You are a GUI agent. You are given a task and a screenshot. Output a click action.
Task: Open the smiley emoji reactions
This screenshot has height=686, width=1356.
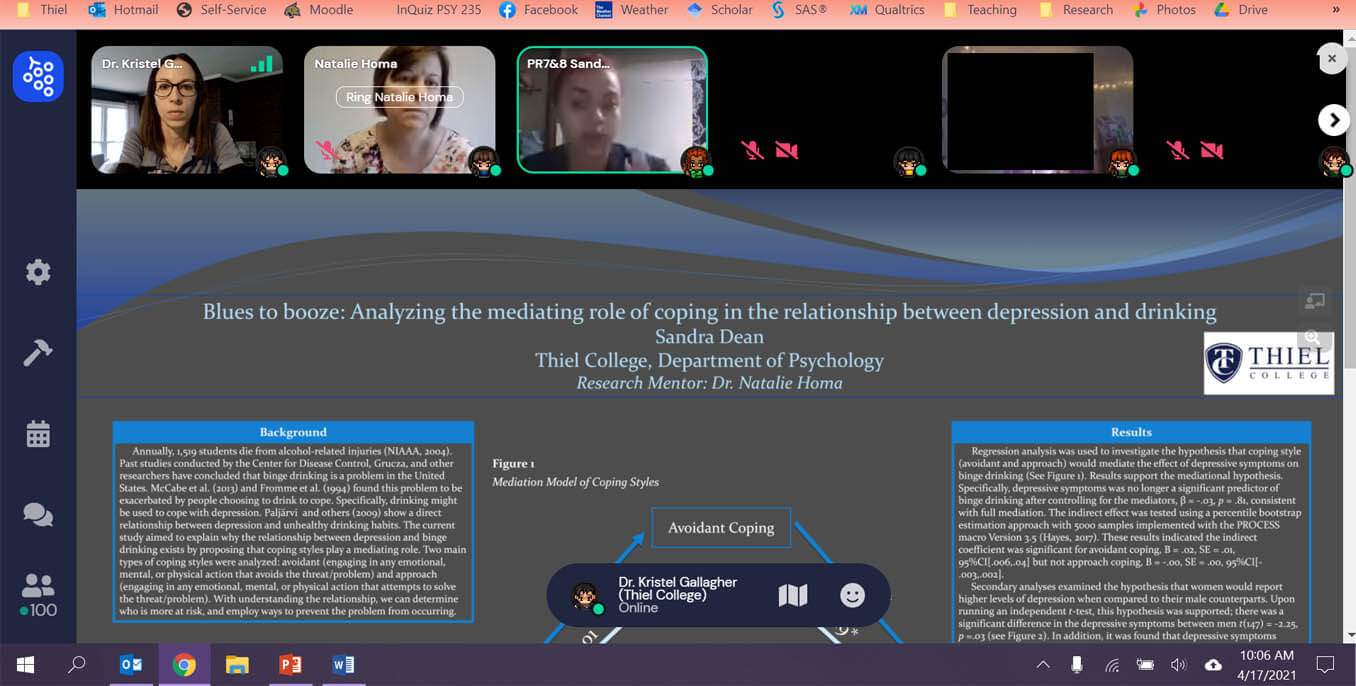point(852,596)
